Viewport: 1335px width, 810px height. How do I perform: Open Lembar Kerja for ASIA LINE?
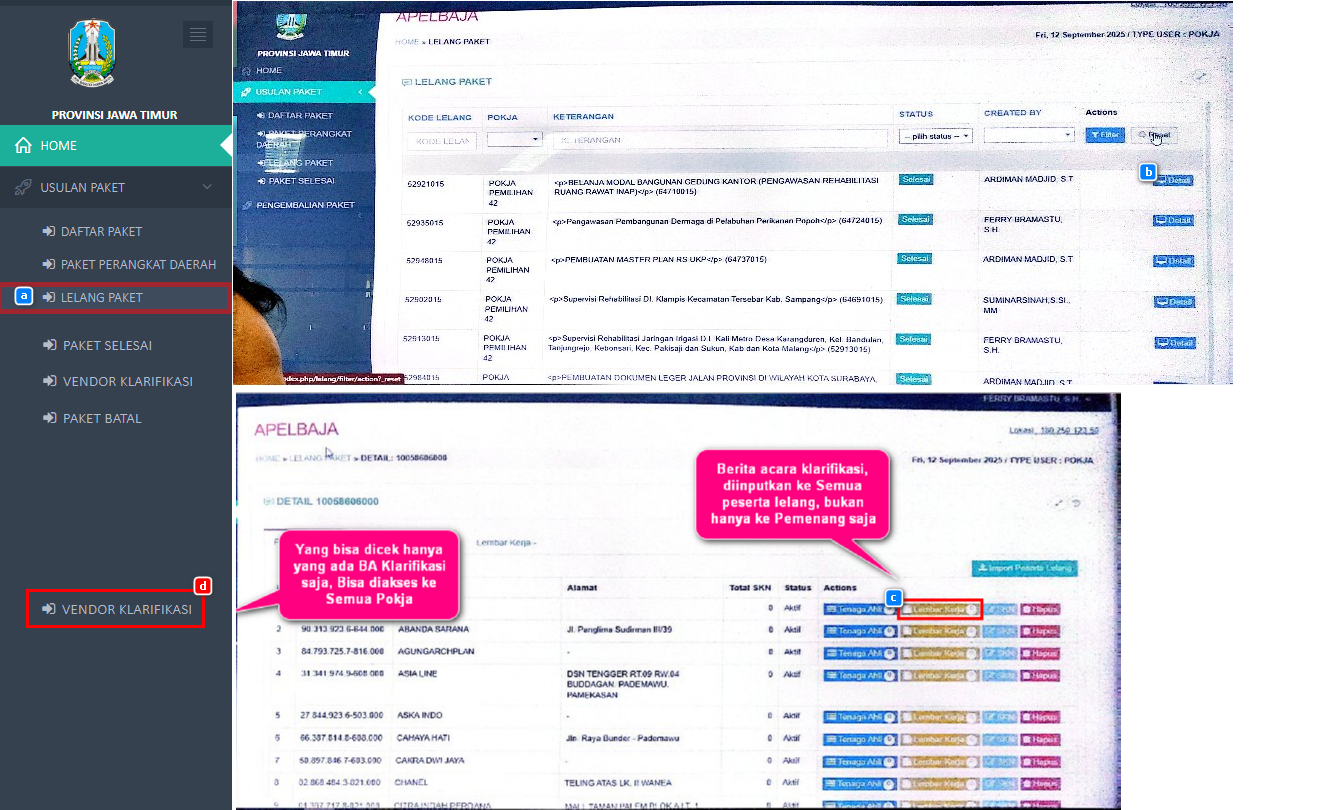(939, 675)
